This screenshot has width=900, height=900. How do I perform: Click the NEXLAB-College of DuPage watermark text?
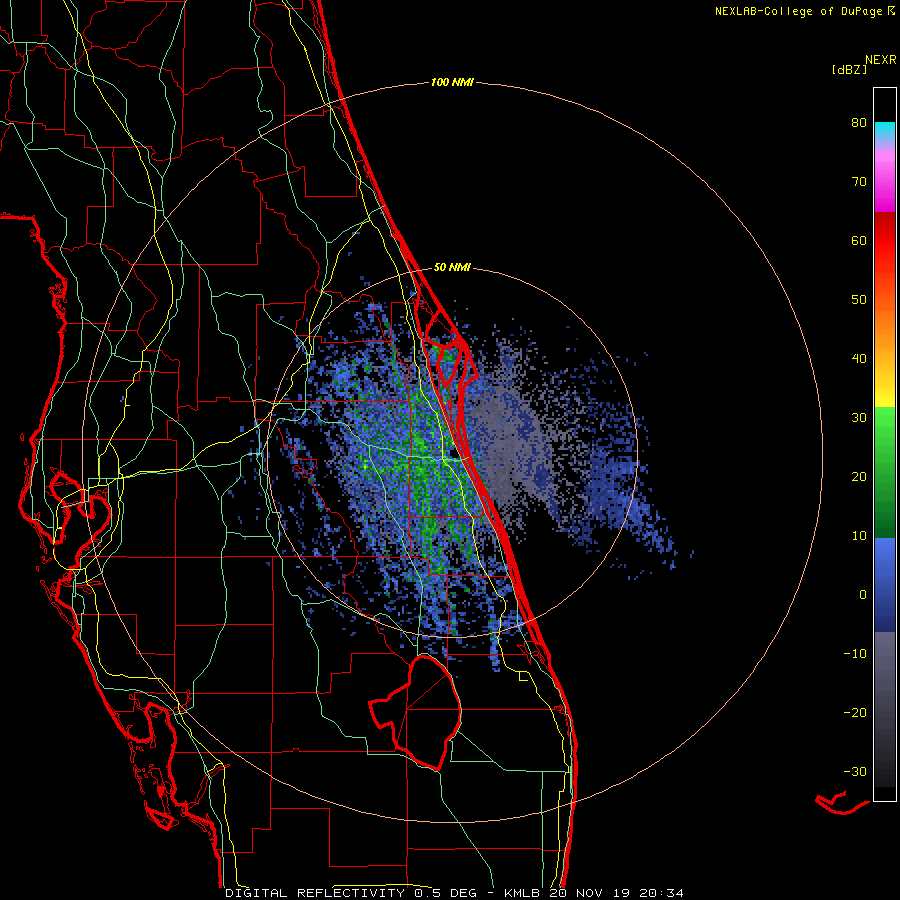(804, 11)
